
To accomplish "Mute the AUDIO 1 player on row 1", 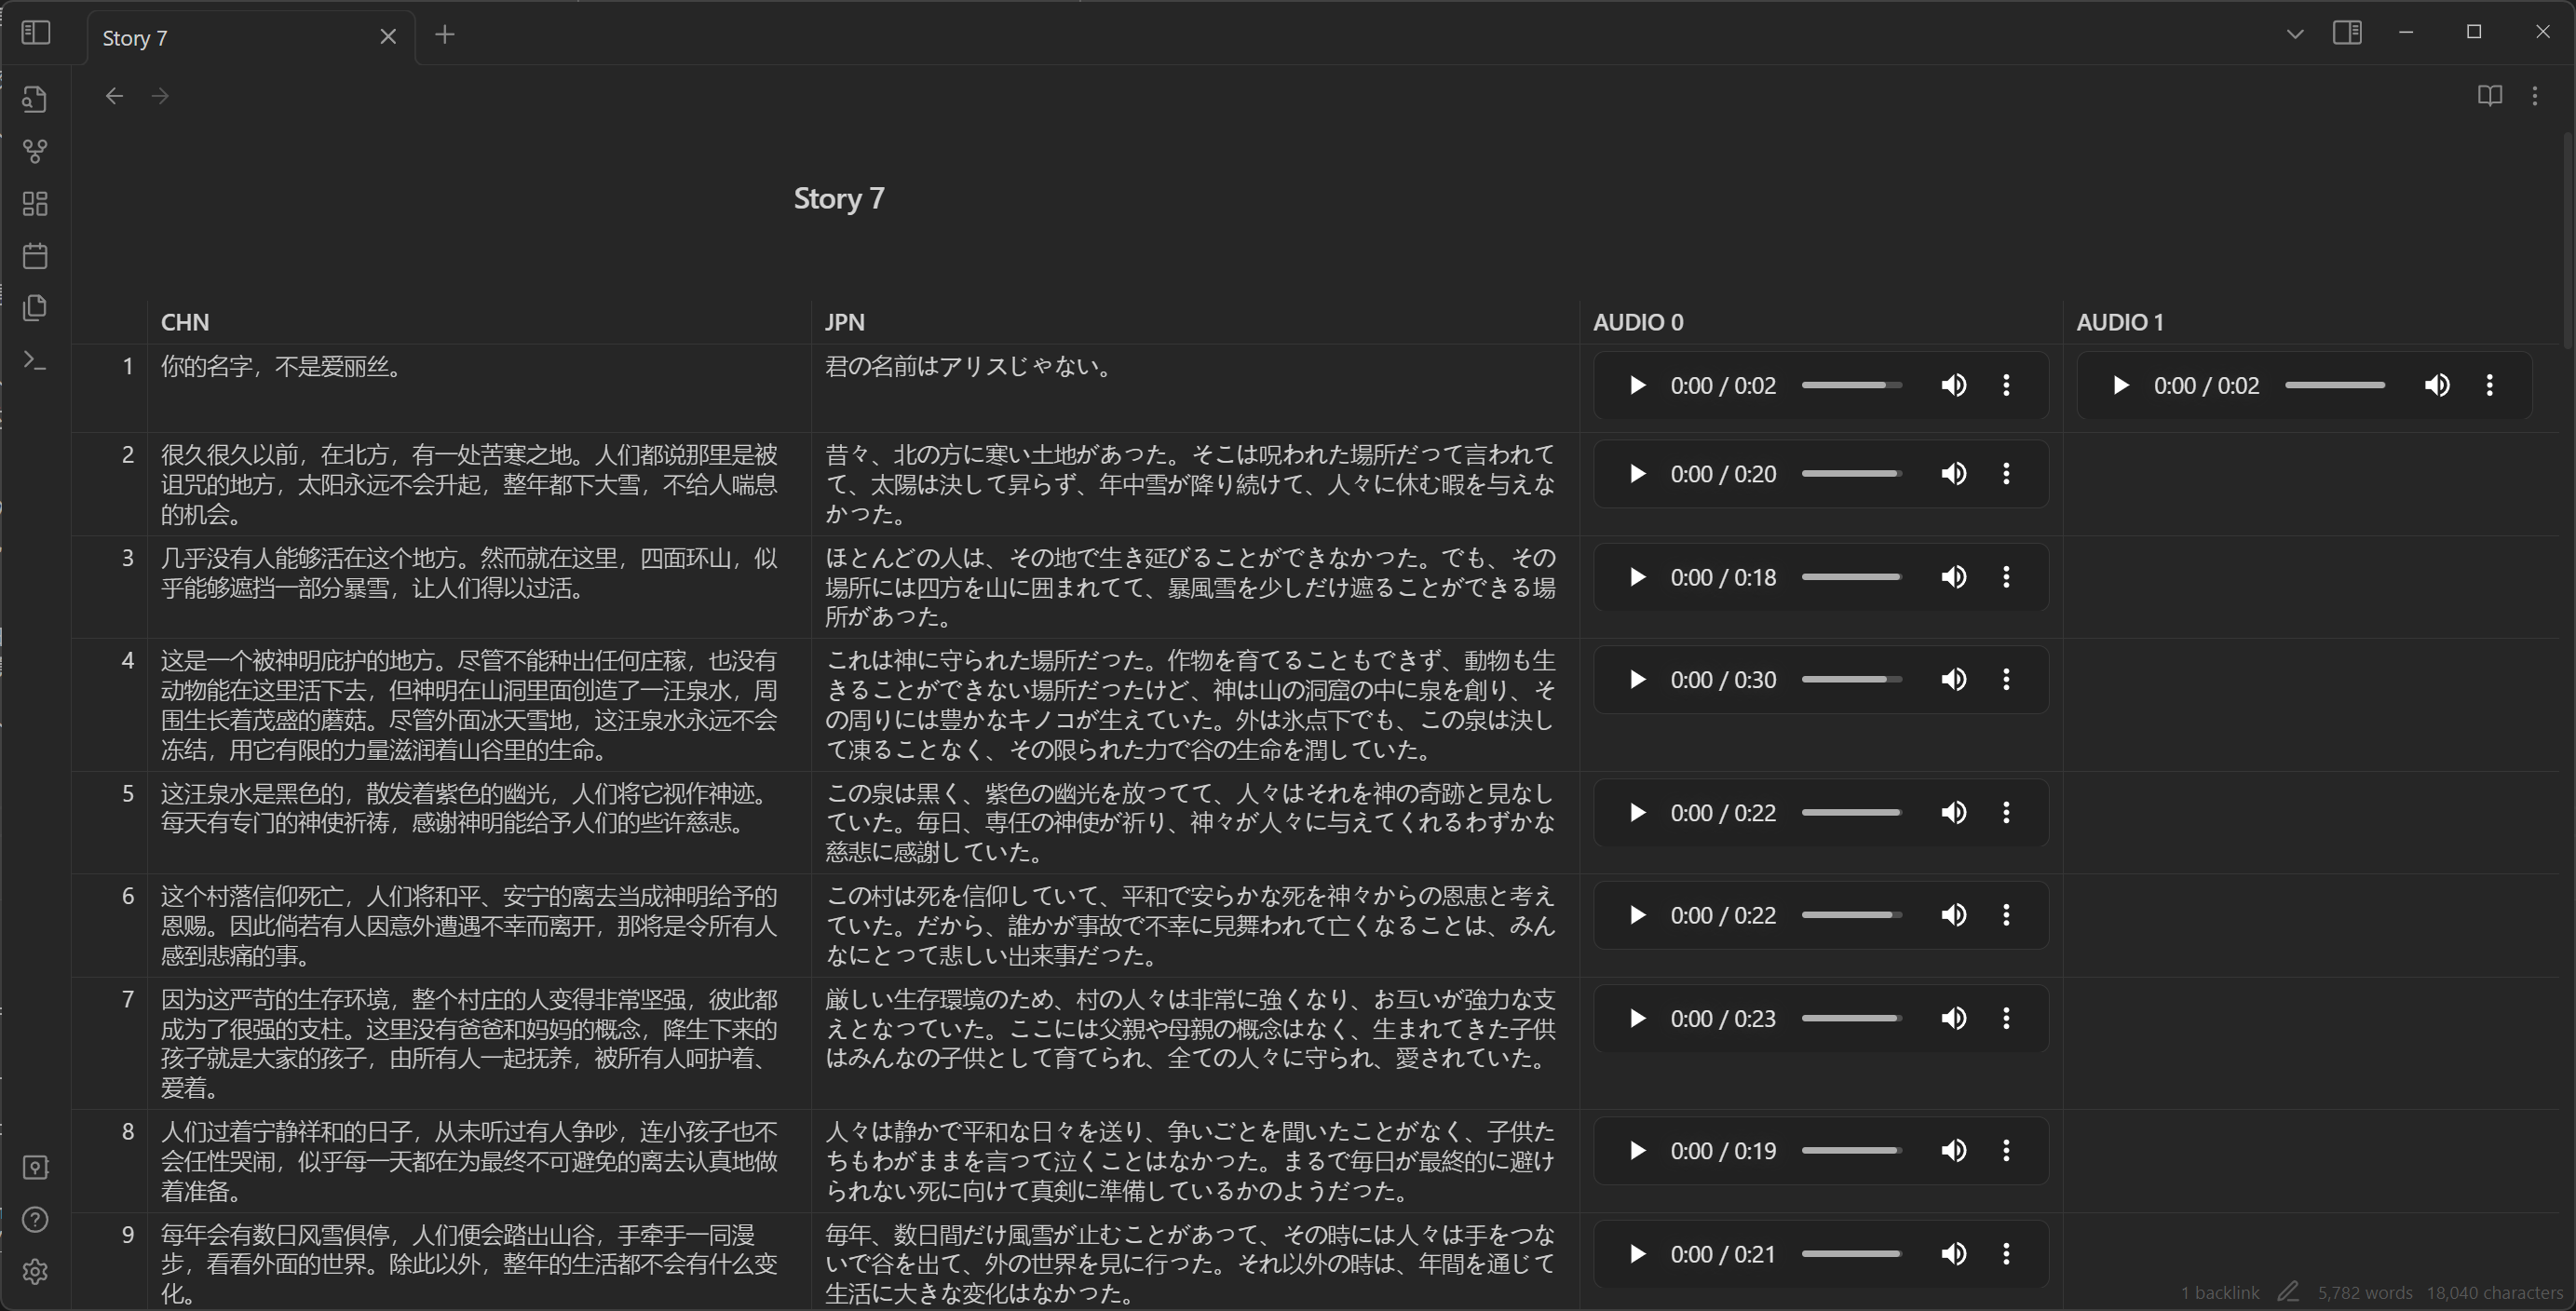I will 2437,385.
